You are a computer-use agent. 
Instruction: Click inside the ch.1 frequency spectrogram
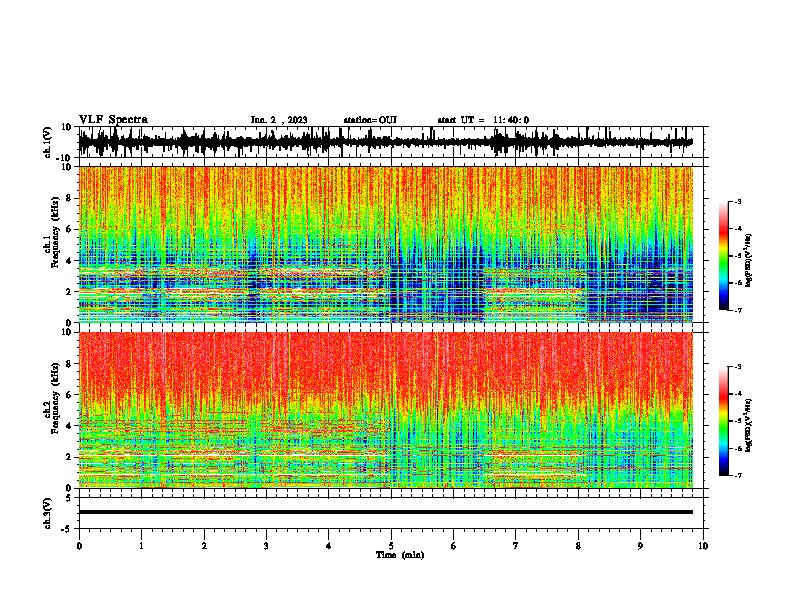[385, 244]
